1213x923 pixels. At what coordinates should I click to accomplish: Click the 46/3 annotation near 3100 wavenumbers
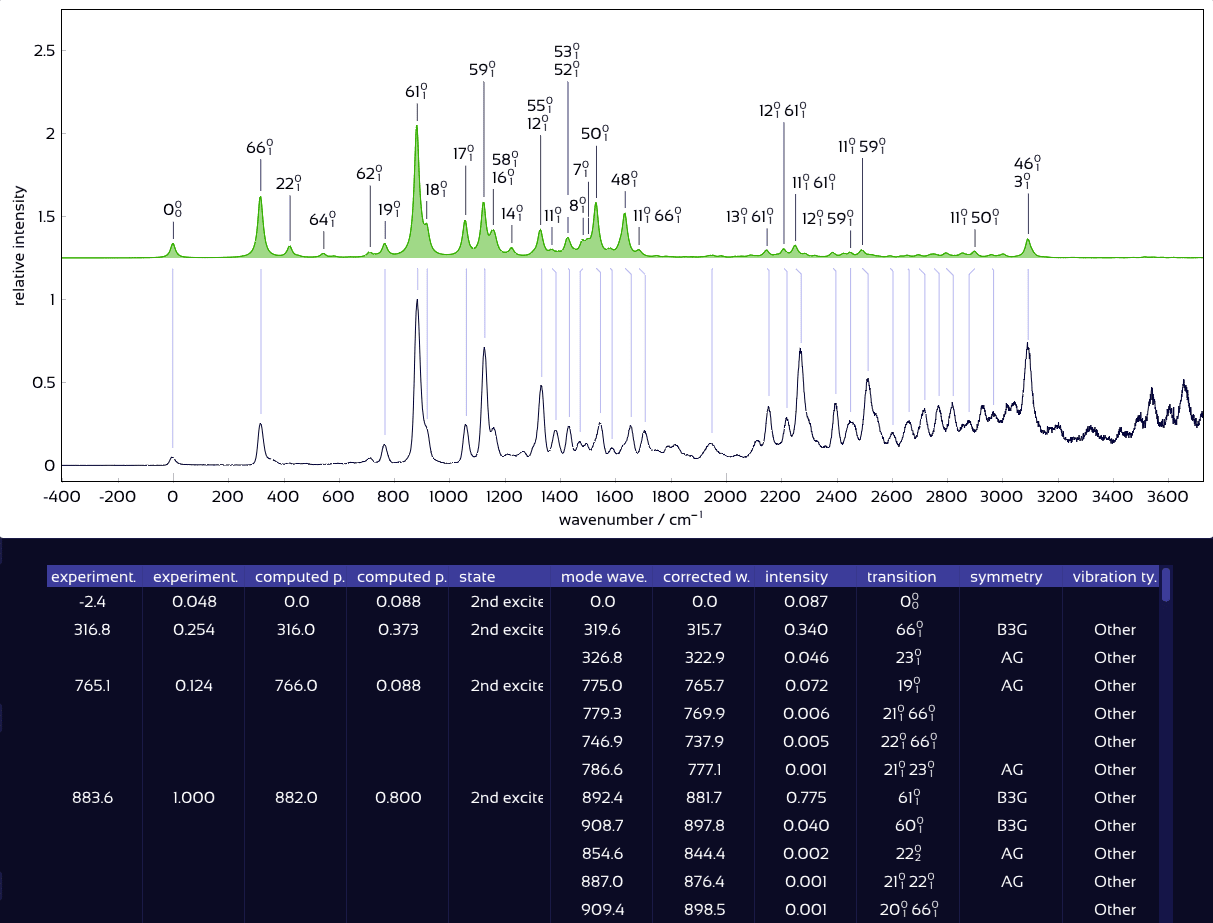click(x=1024, y=170)
